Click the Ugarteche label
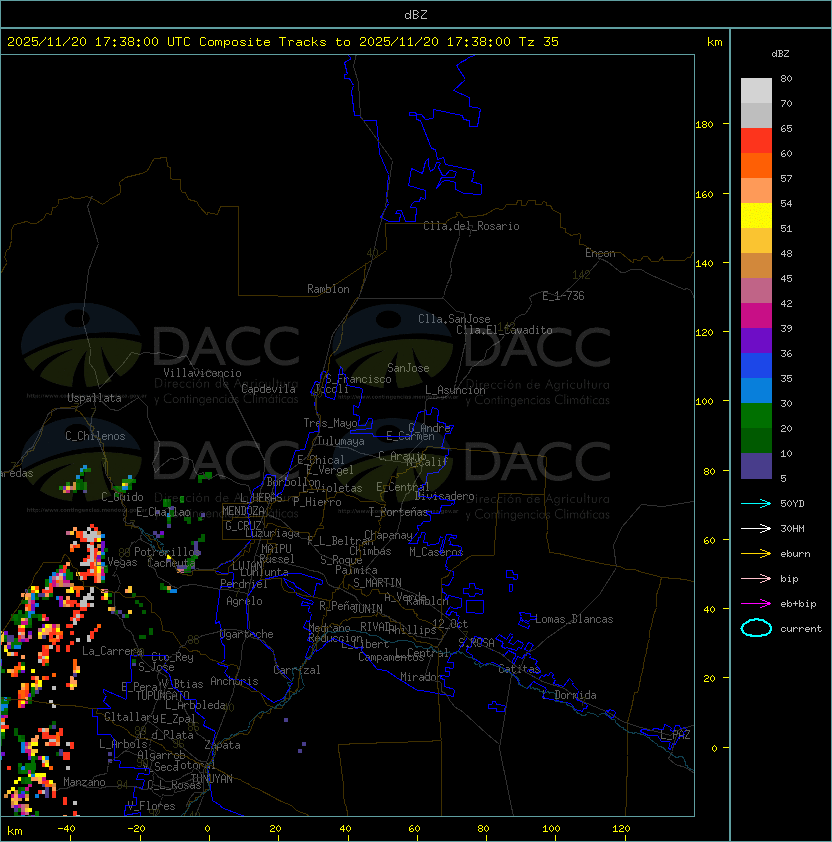Image resolution: width=832 pixels, height=842 pixels. pyautogui.click(x=247, y=634)
